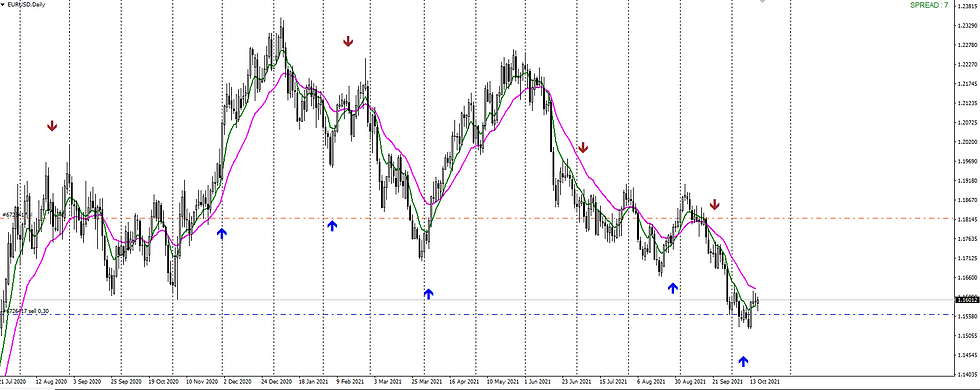Select the blue up arrow near late August 2021
The width and height of the screenshot is (980, 390).
[672, 288]
